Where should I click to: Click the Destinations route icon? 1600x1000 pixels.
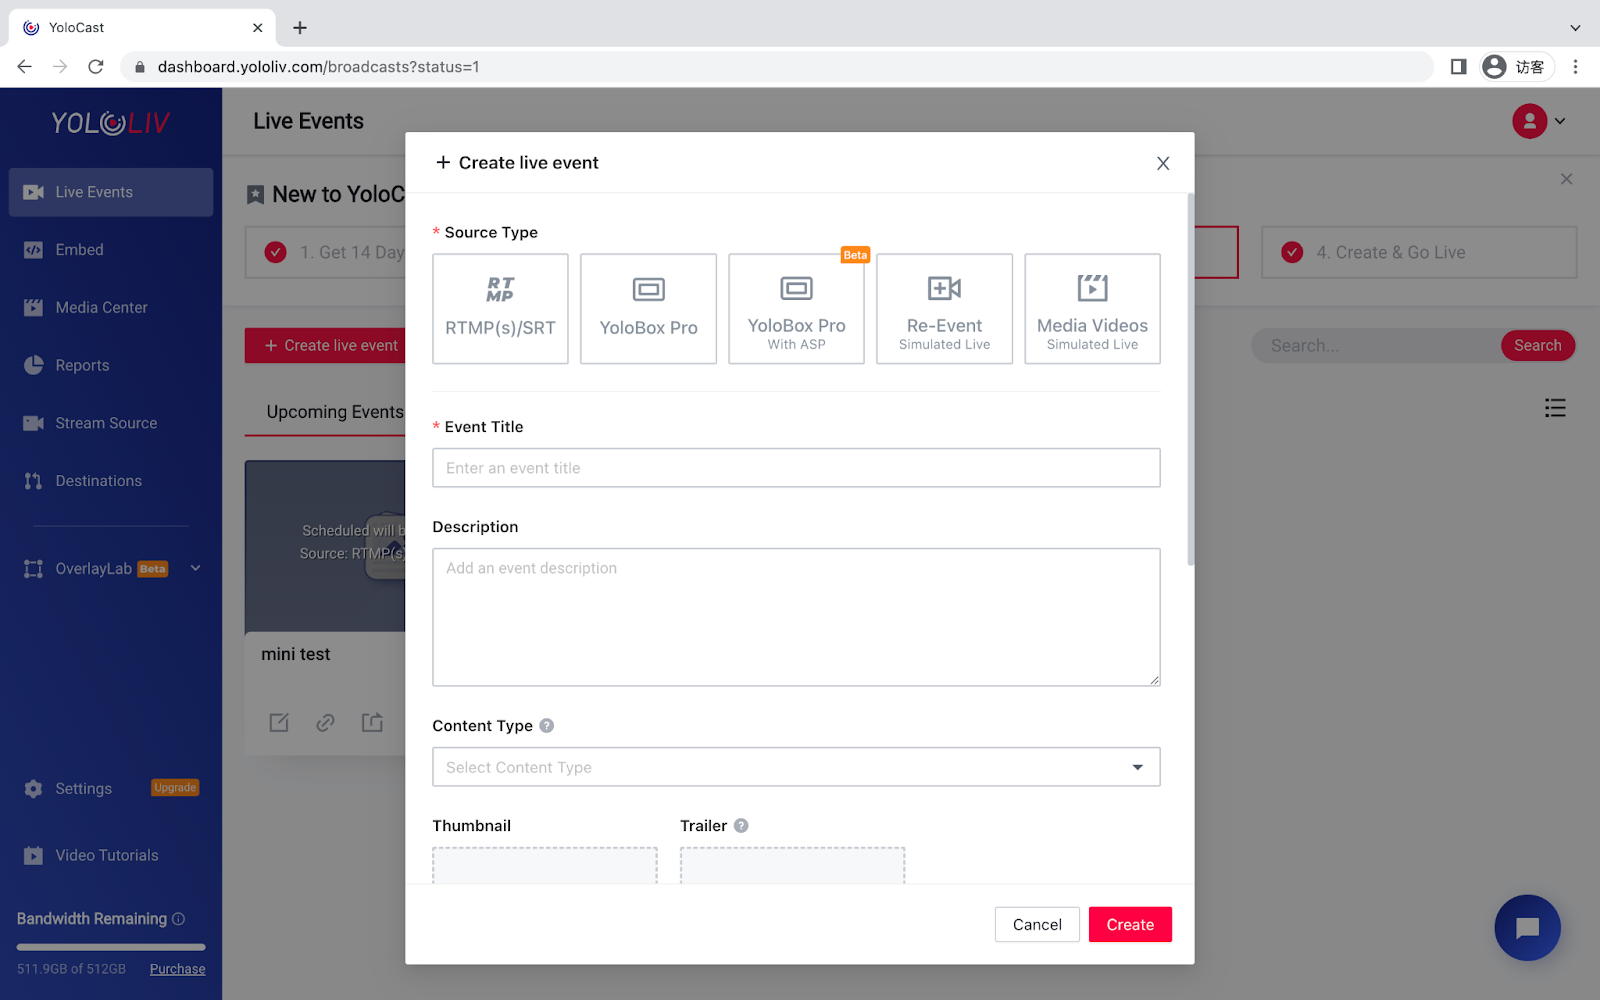[34, 481]
